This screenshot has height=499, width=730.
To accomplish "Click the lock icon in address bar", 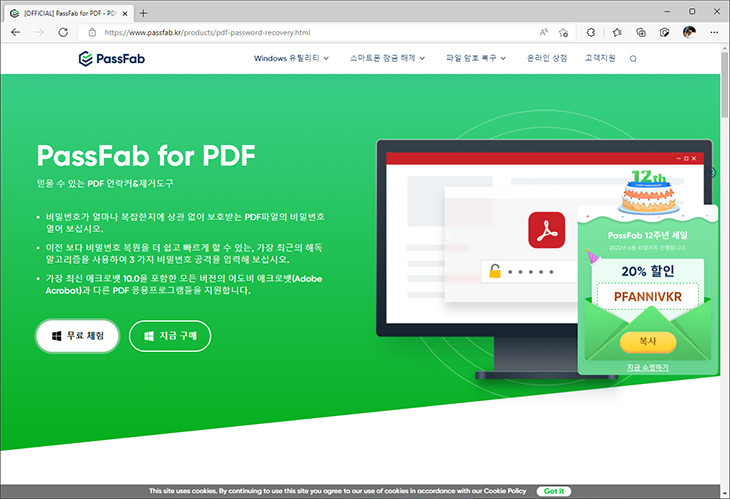I will click(x=92, y=32).
